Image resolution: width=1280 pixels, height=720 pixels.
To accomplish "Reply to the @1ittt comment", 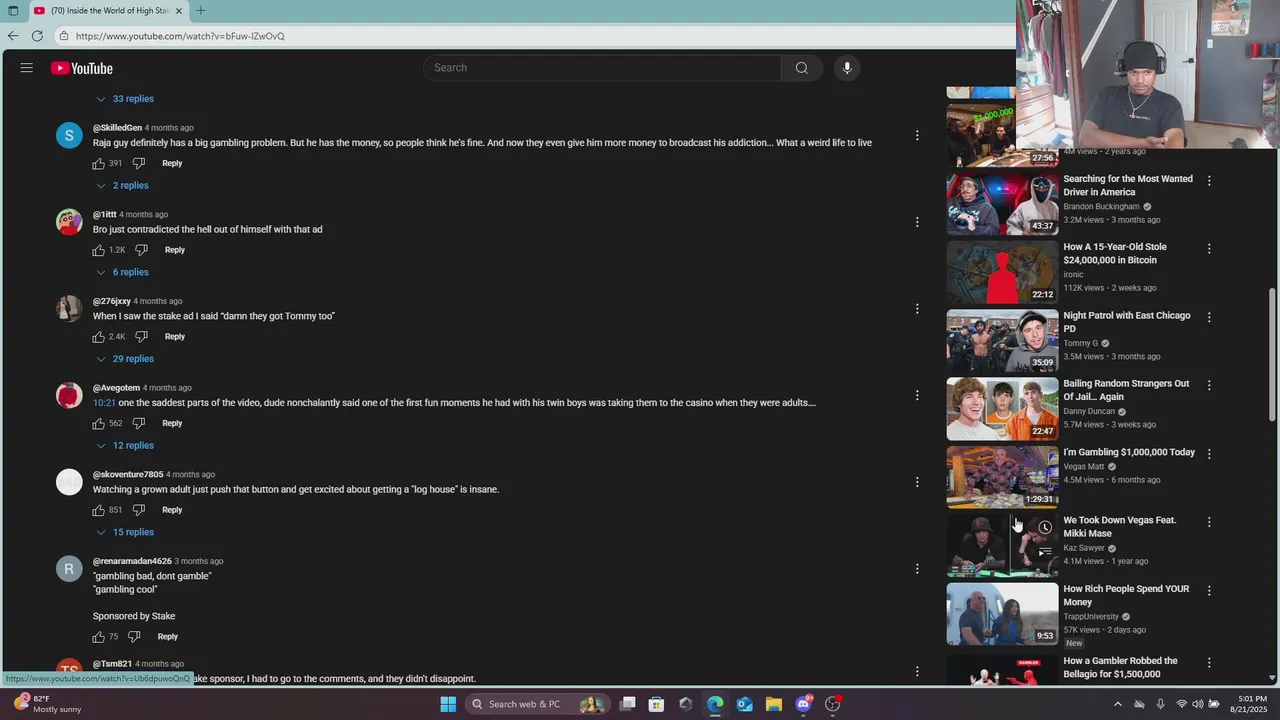I will coord(175,250).
